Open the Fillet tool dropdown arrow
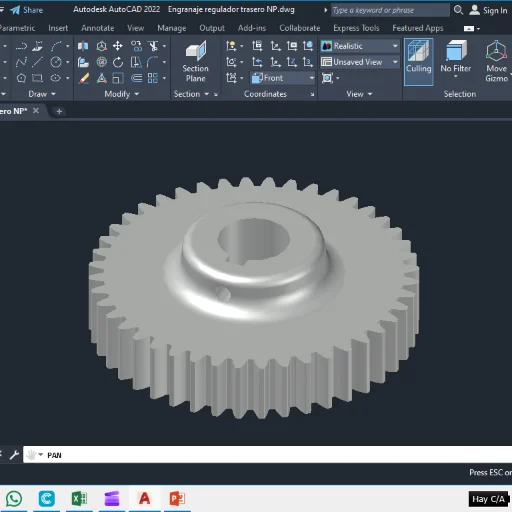 click(x=164, y=62)
